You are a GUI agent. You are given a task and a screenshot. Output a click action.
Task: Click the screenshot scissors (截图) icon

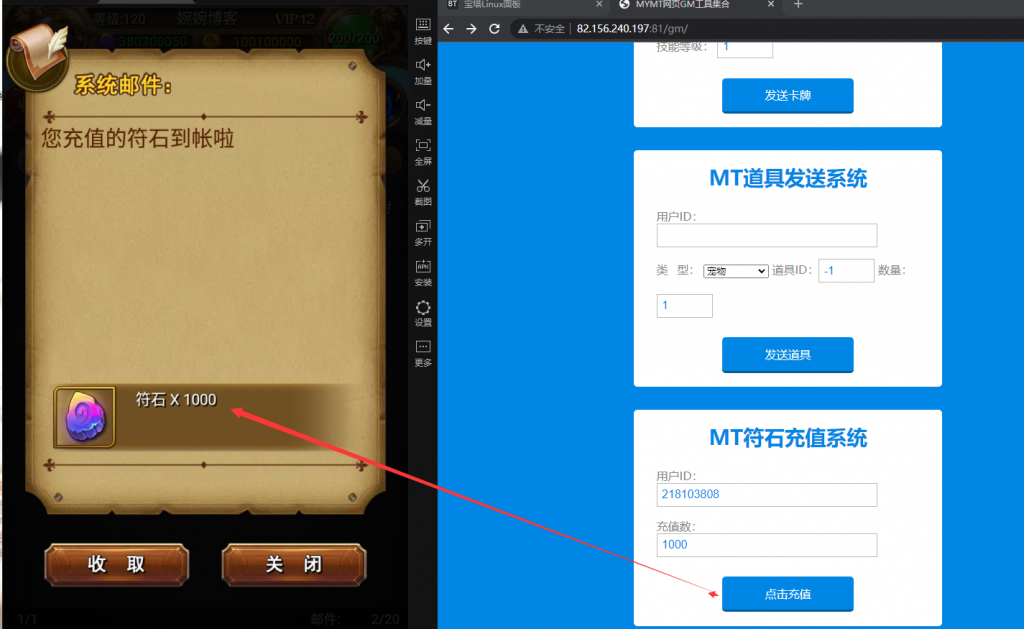(x=423, y=190)
